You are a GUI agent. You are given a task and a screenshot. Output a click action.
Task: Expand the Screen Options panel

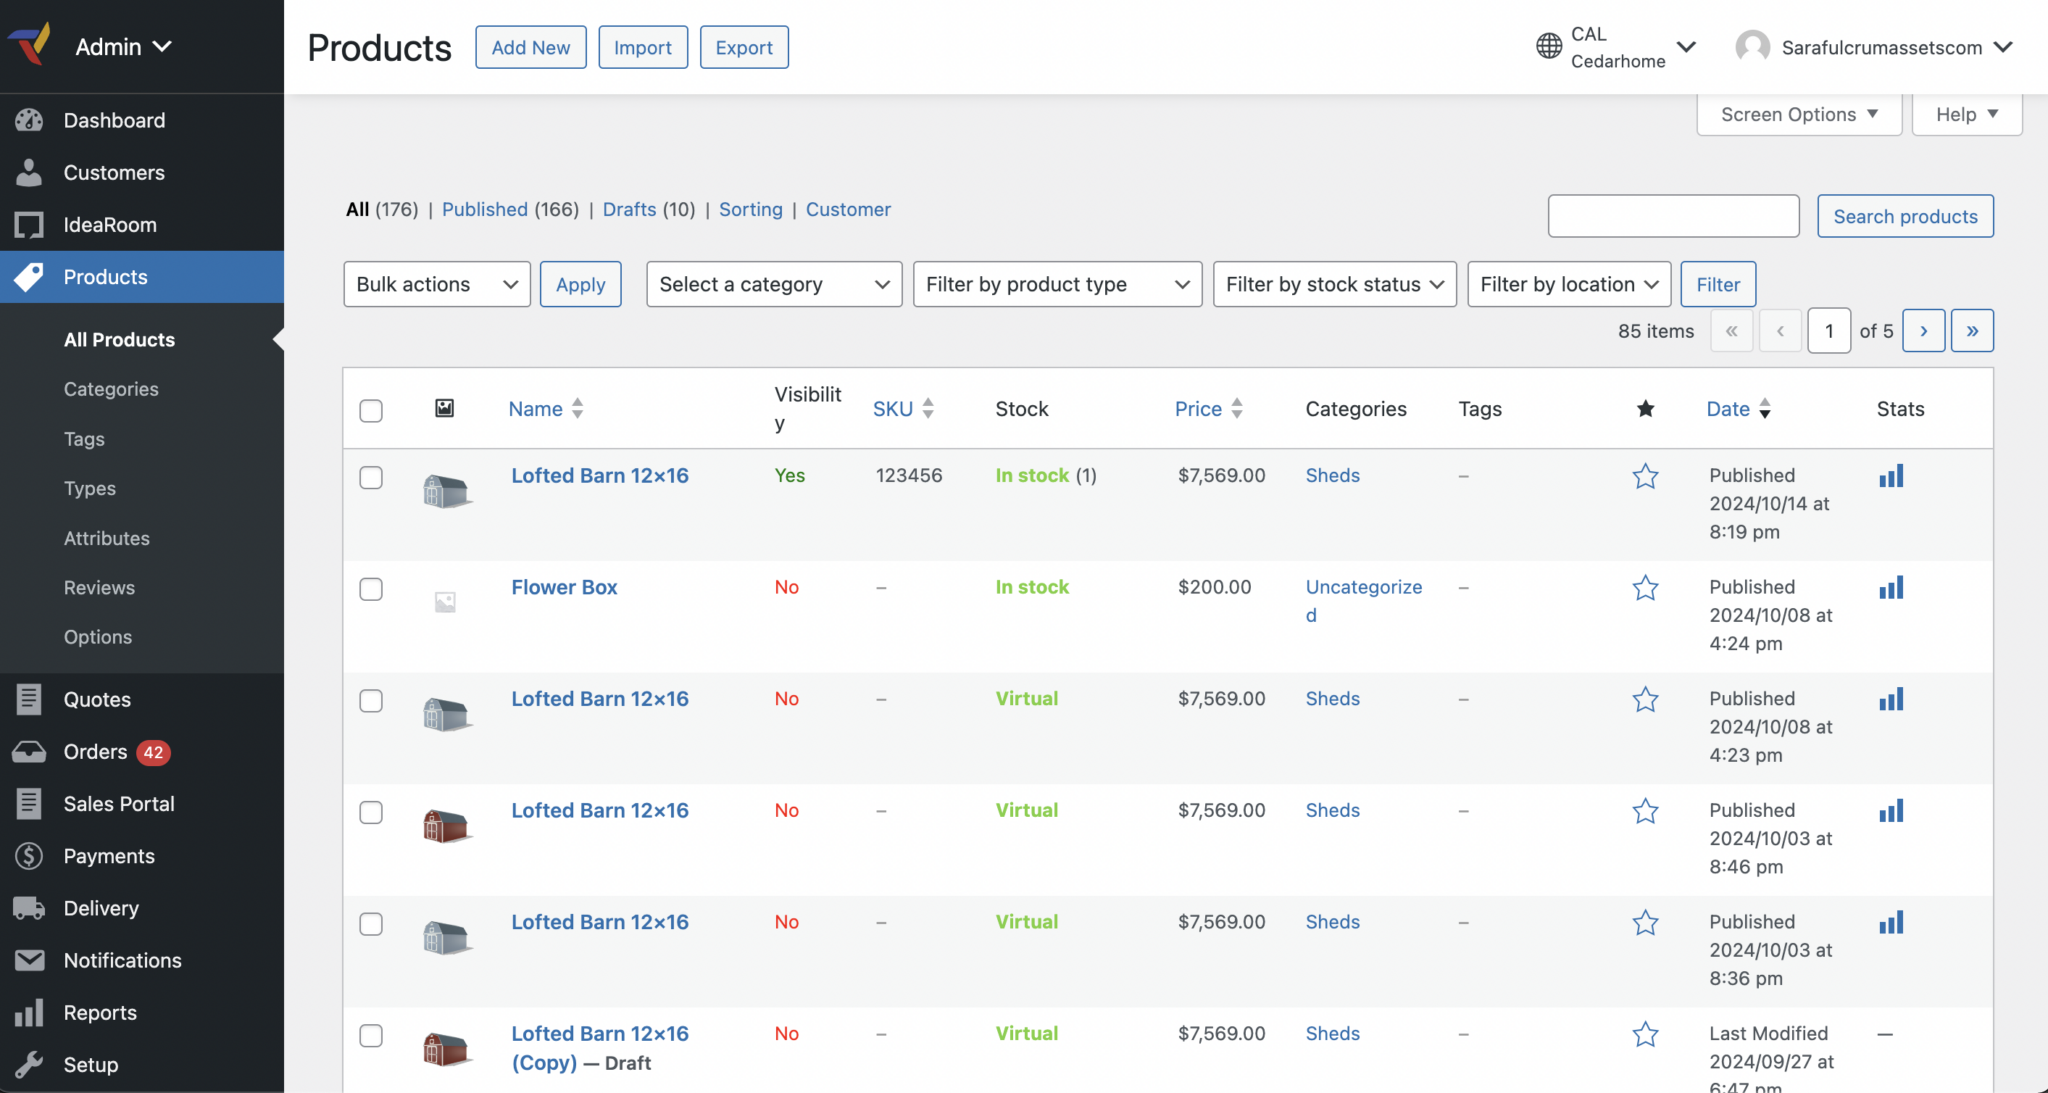click(x=1798, y=114)
